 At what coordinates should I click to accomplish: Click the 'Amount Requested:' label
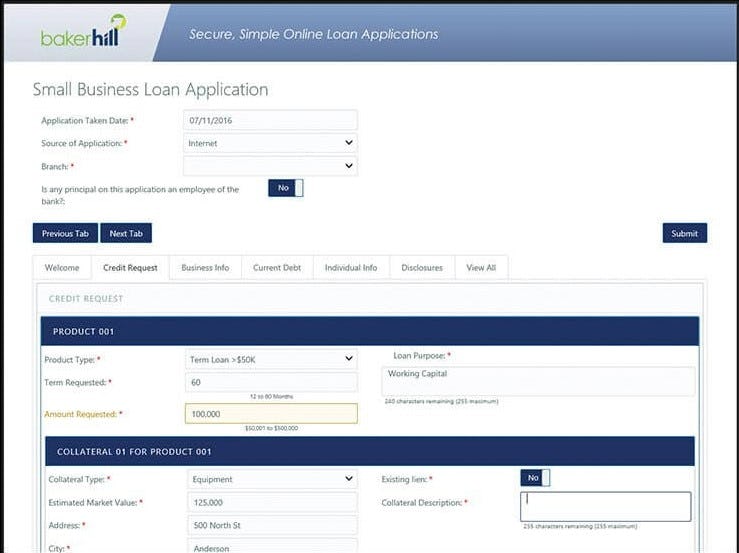pyautogui.click(x=81, y=414)
